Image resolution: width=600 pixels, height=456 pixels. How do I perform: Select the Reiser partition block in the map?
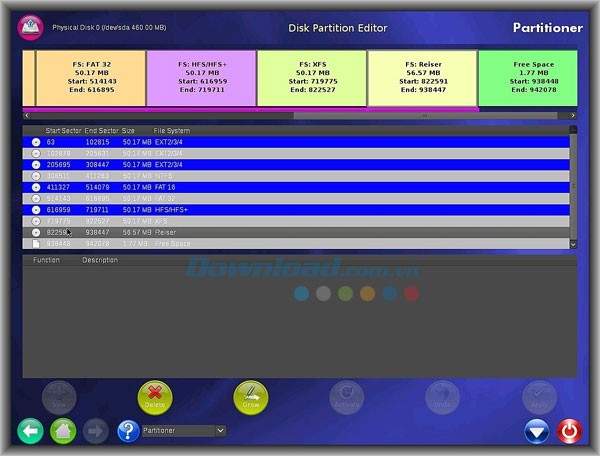point(422,78)
